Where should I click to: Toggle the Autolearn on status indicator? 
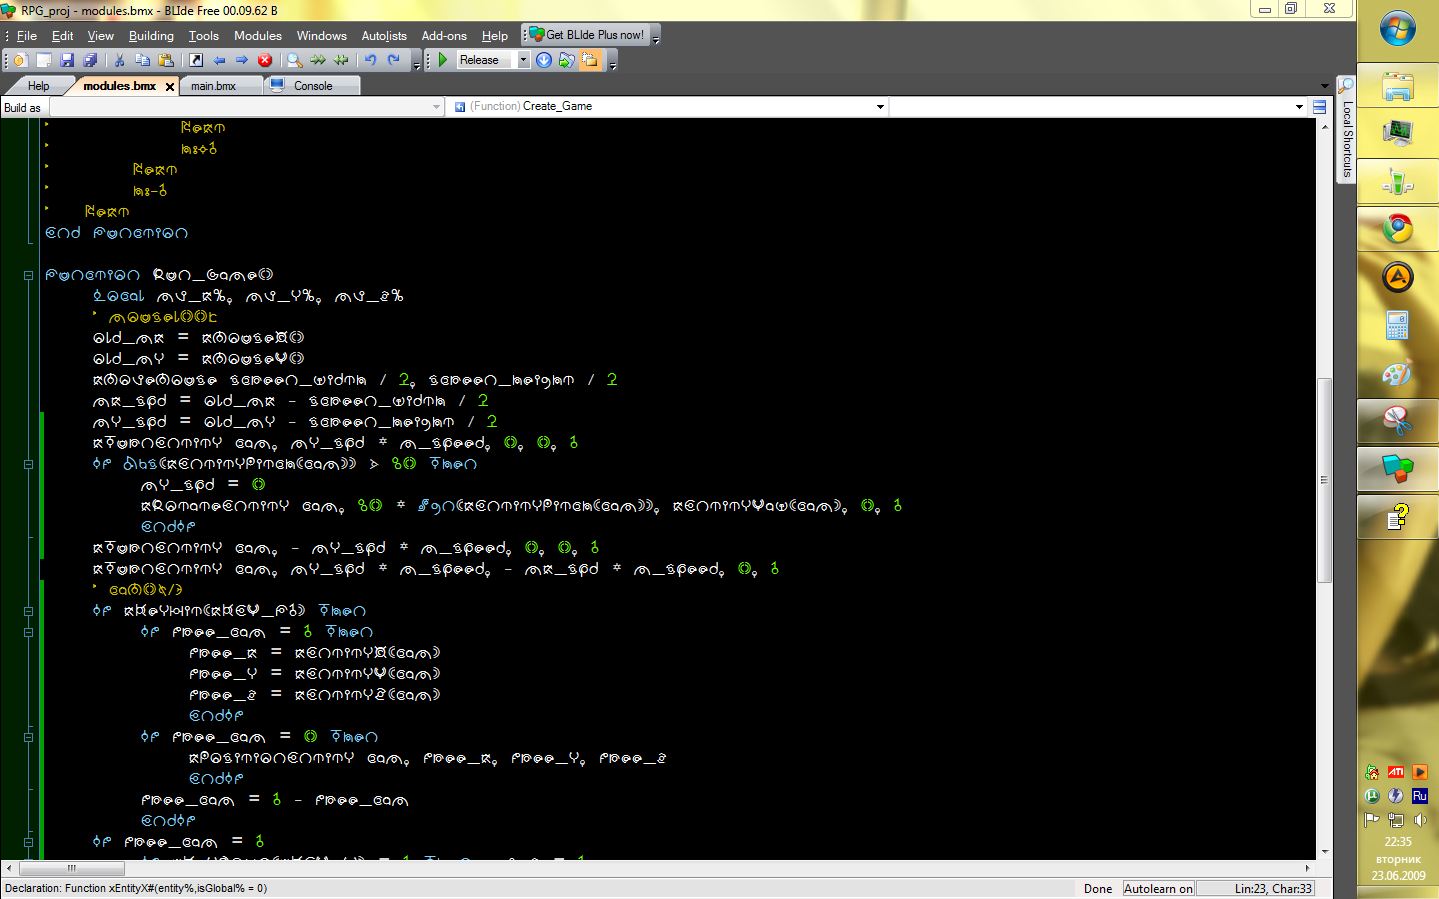click(1157, 888)
